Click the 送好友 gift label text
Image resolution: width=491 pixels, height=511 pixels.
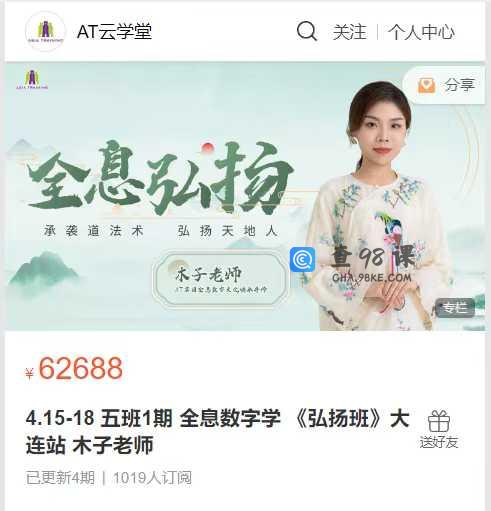439,442
